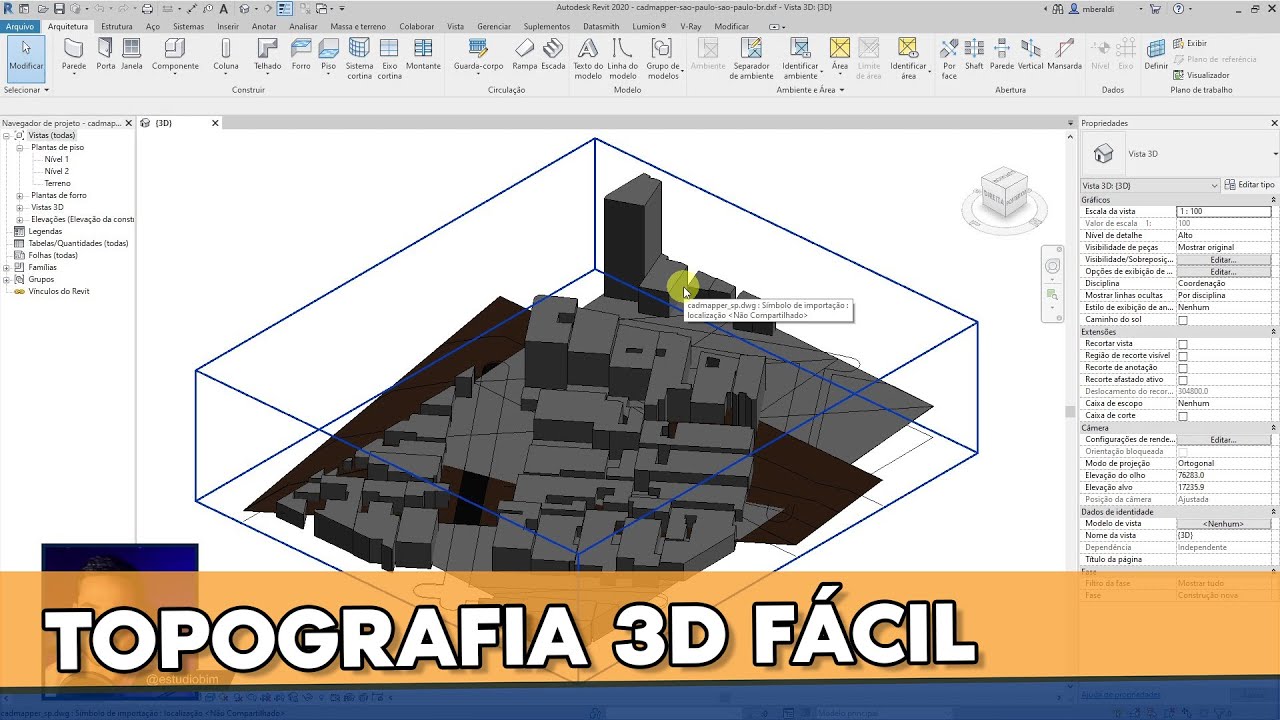Open the Grupo de modelos tool
Screen dimensions: 1280x720
[662, 59]
